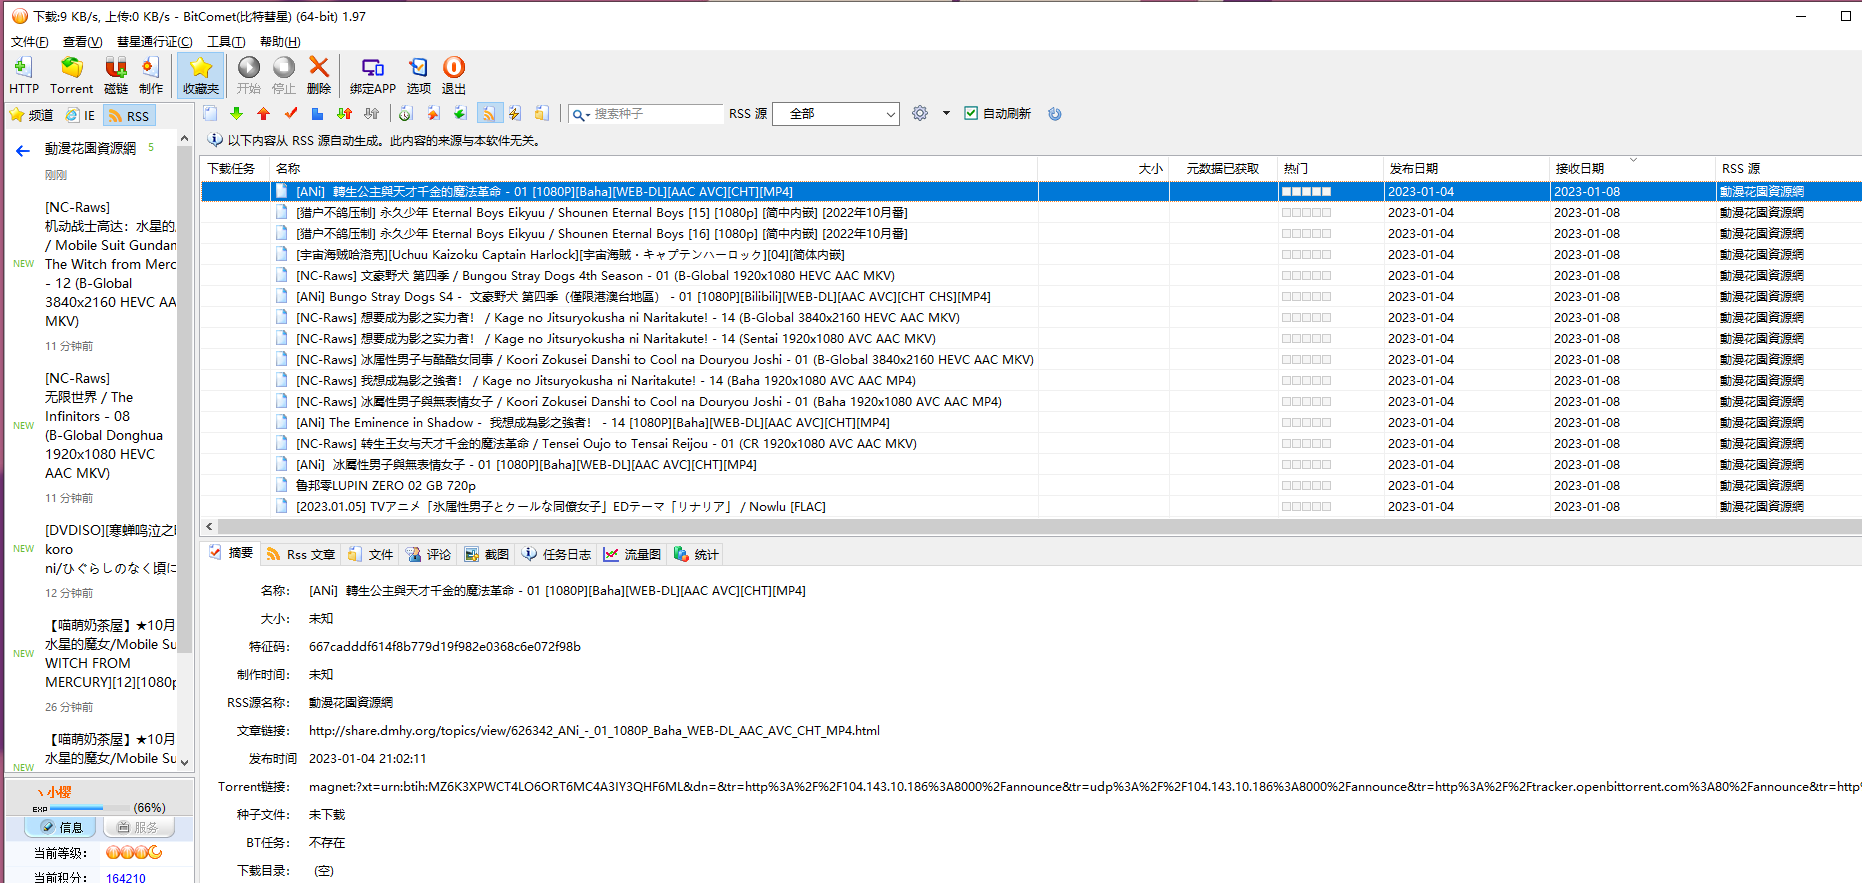Open the 统计 statistics tab
1862x883 pixels.
[696, 554]
